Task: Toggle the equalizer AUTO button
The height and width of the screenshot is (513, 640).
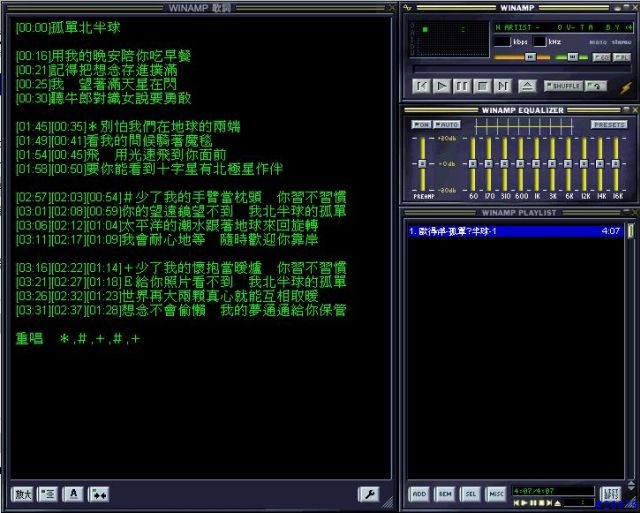Action: (x=447, y=124)
